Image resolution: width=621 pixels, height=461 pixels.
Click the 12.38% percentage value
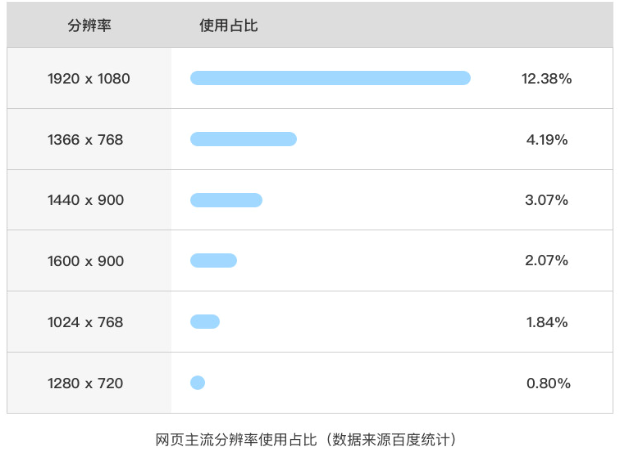click(546, 78)
